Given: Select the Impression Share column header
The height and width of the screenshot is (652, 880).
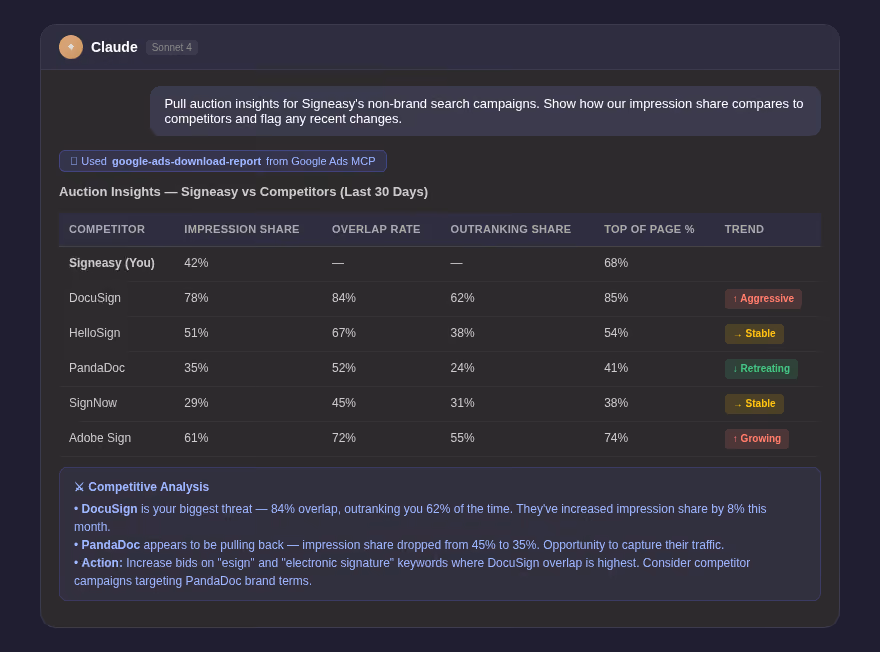Looking at the screenshot, I should click(x=241, y=229).
